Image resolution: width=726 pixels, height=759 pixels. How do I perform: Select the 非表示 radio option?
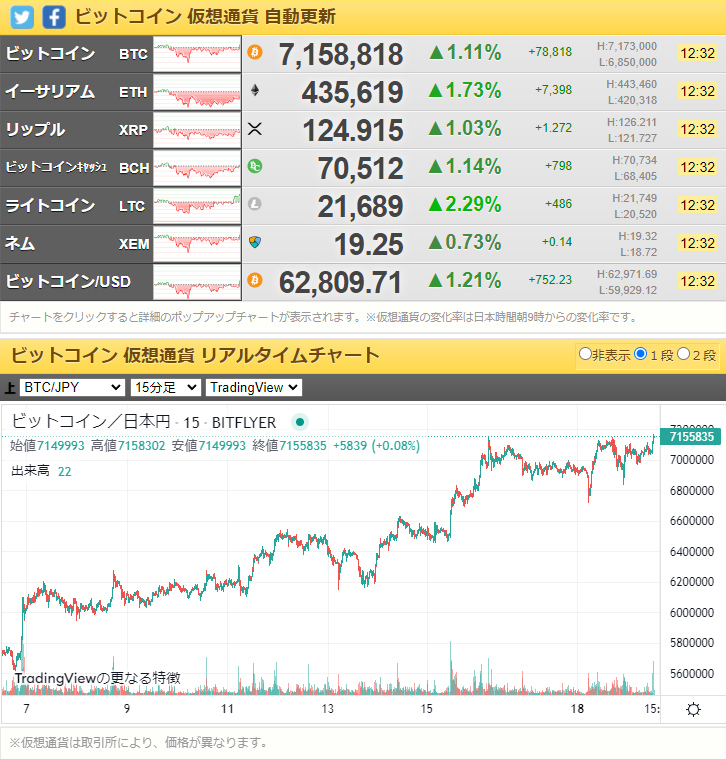(585, 354)
